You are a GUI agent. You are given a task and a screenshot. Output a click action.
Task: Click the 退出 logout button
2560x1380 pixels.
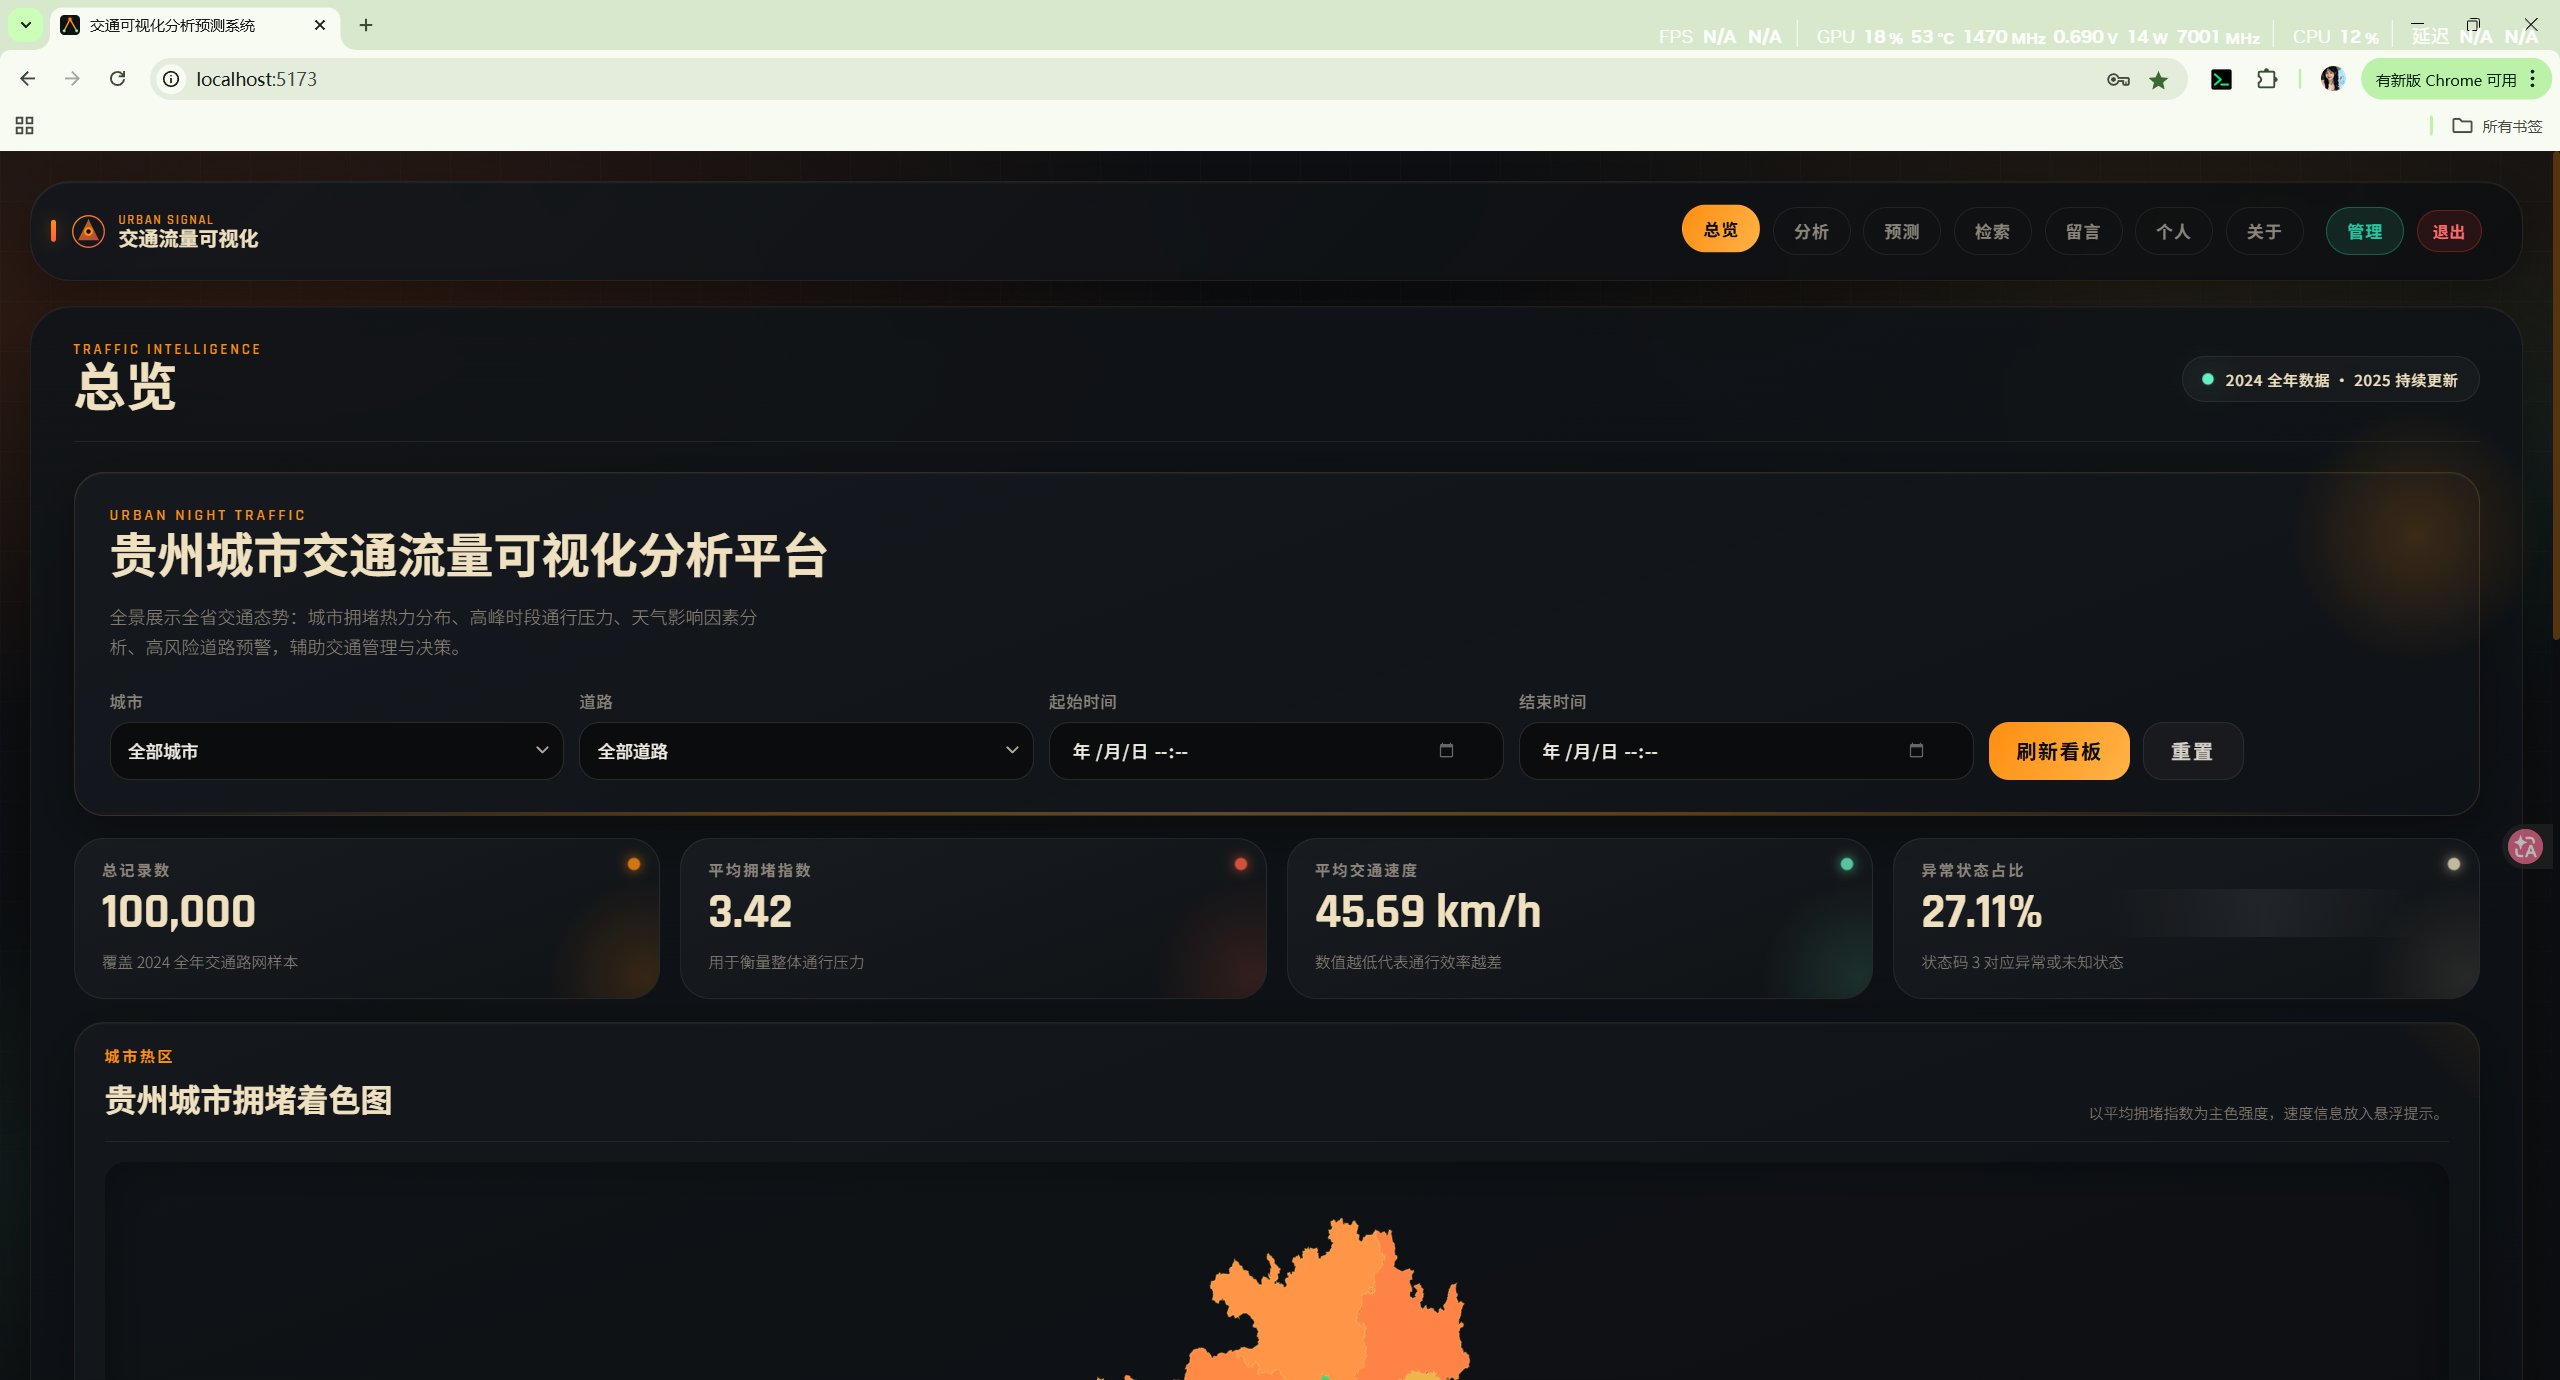coord(2448,232)
